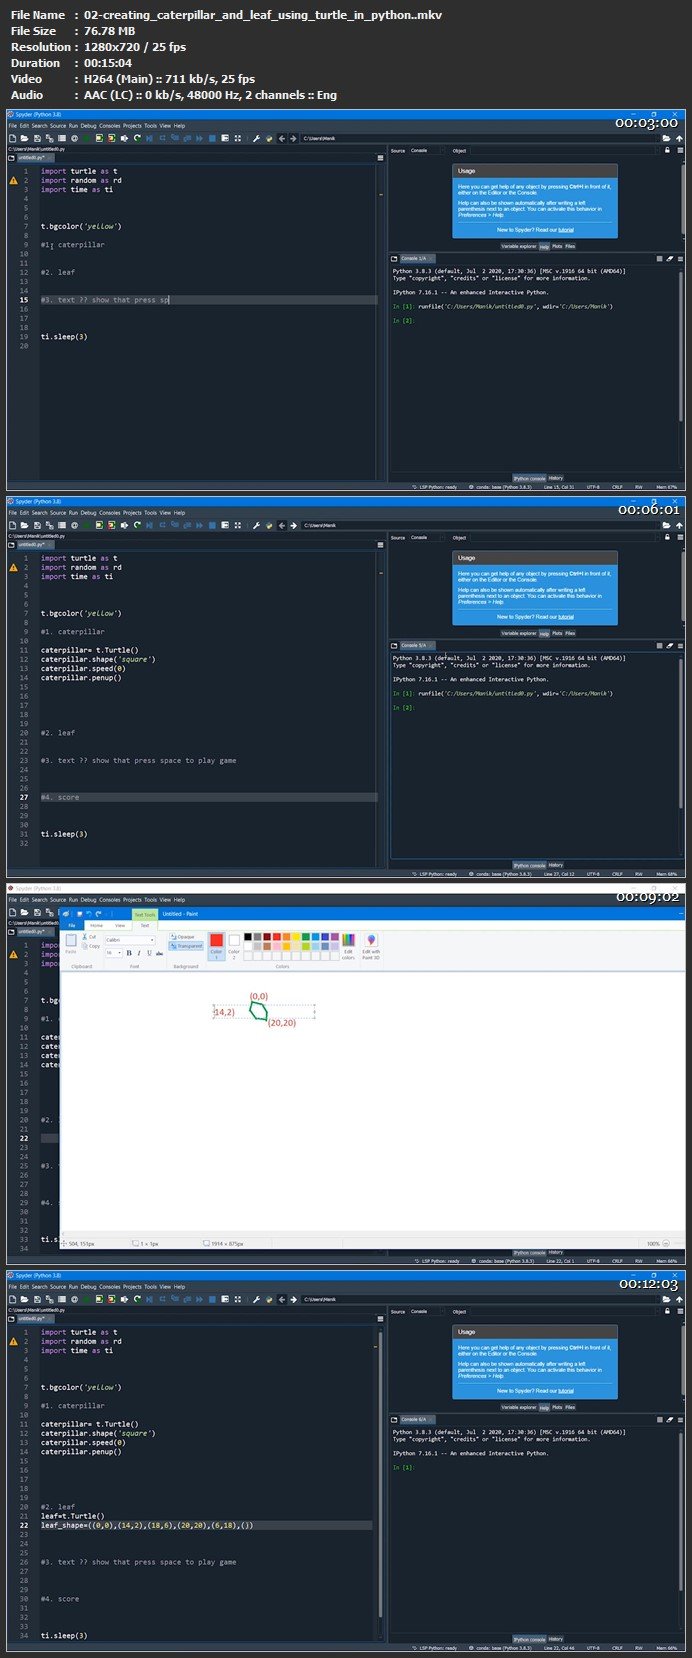Open the Consoles menu in the 03:00 frame

point(109,126)
